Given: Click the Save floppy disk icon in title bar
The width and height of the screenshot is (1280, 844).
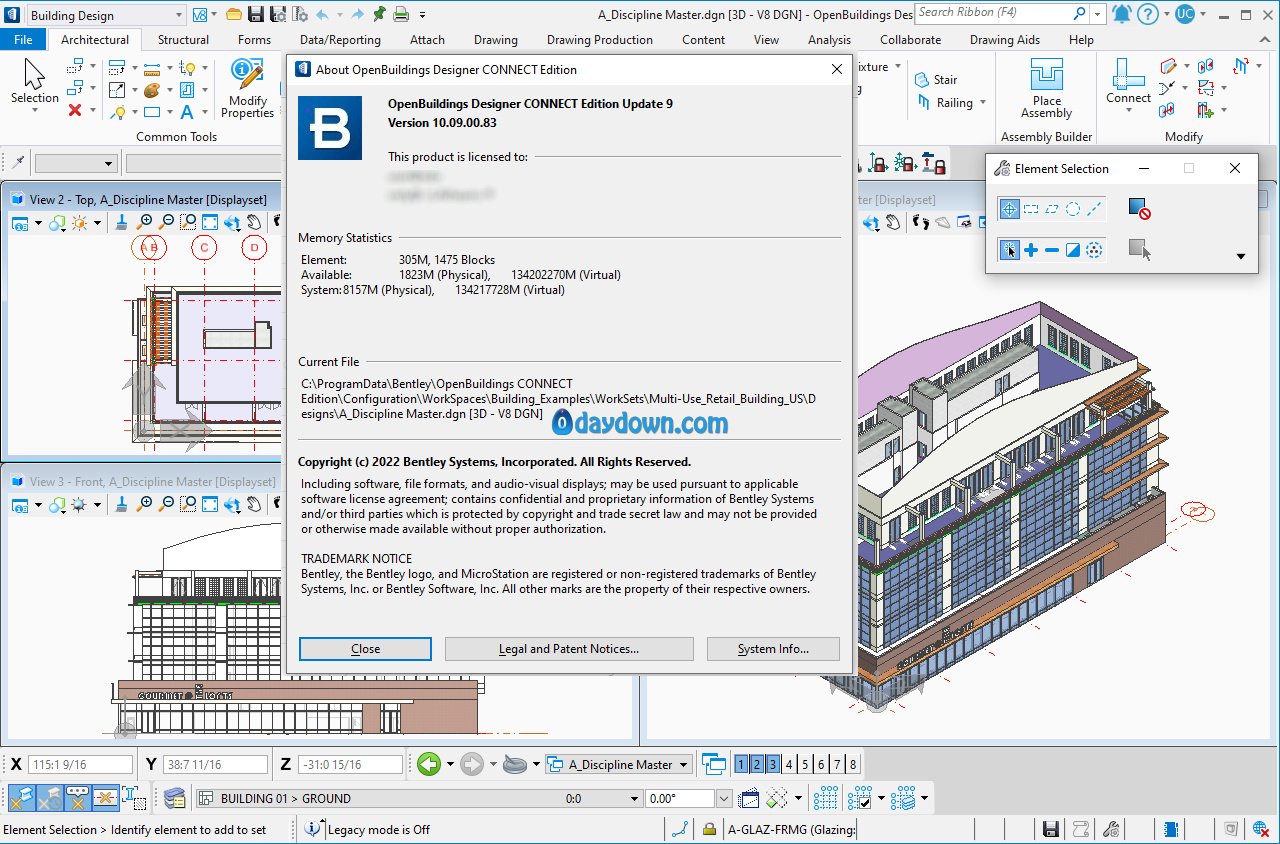Looking at the screenshot, I should point(256,14).
